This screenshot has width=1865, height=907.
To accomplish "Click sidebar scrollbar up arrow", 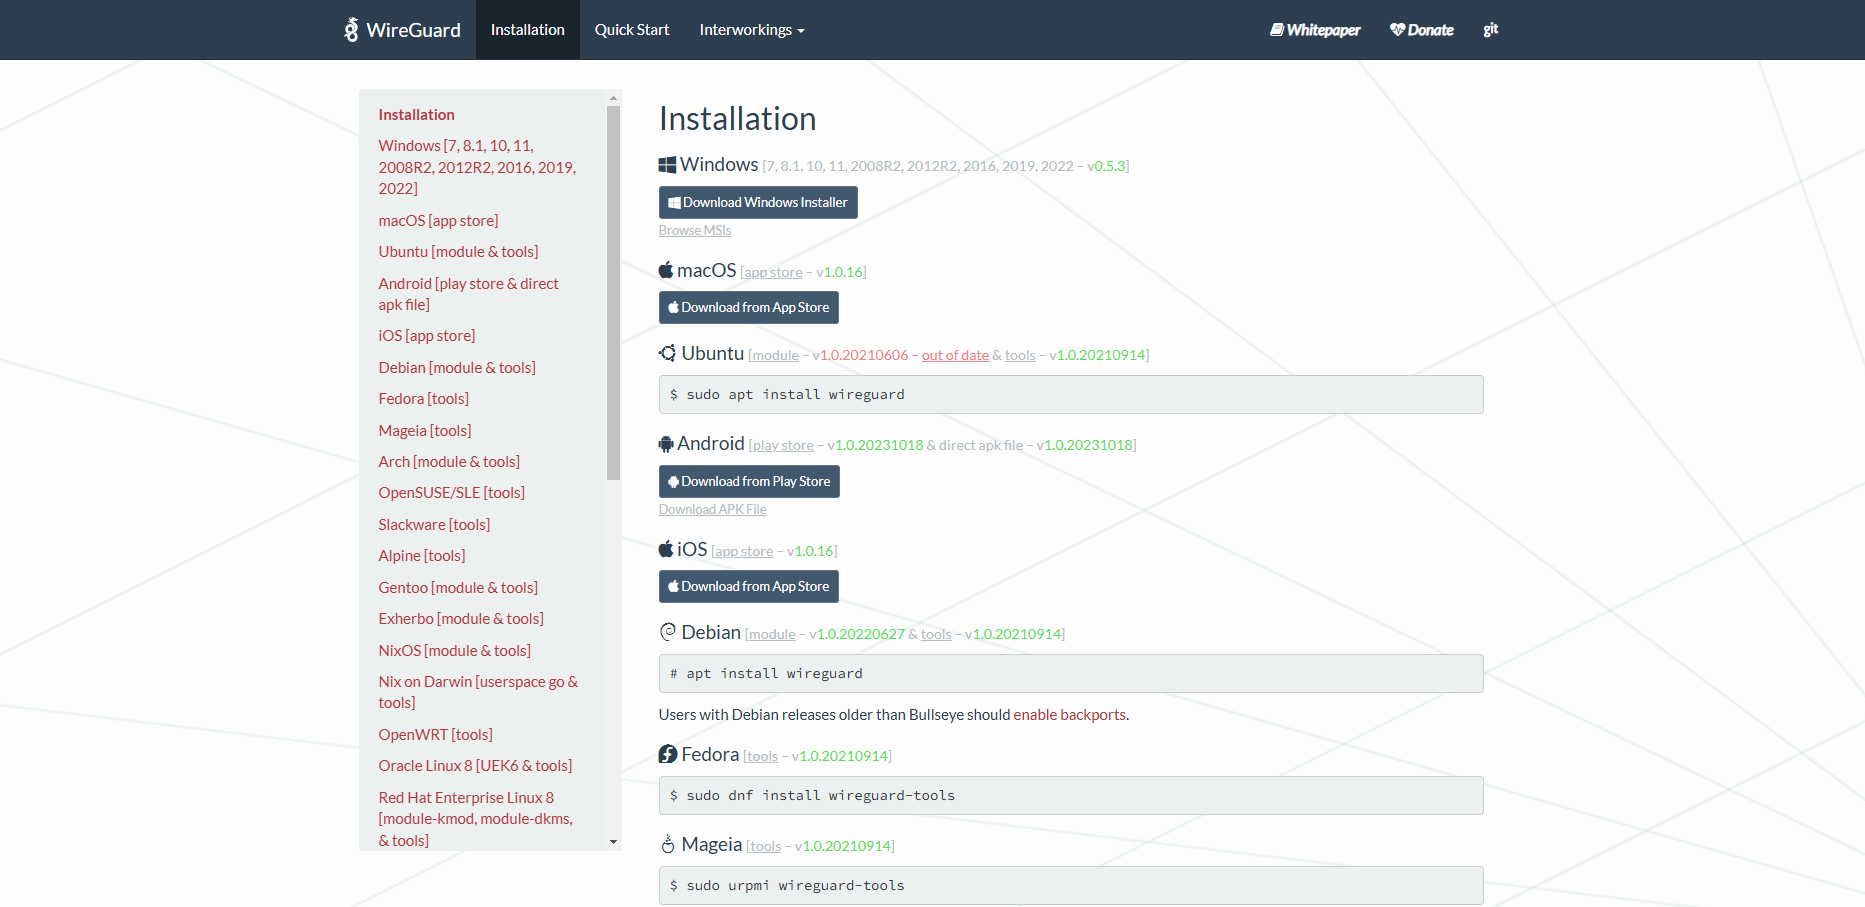I will 614,98.
